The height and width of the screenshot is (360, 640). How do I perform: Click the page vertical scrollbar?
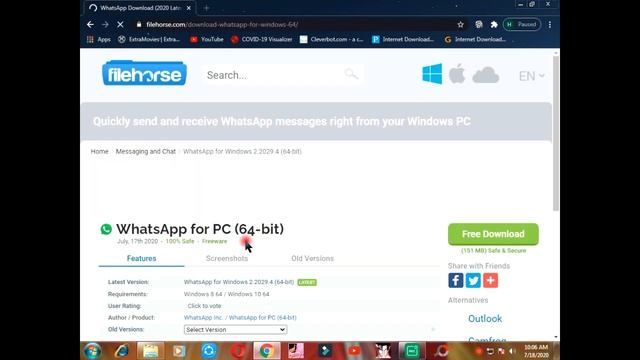[556, 134]
